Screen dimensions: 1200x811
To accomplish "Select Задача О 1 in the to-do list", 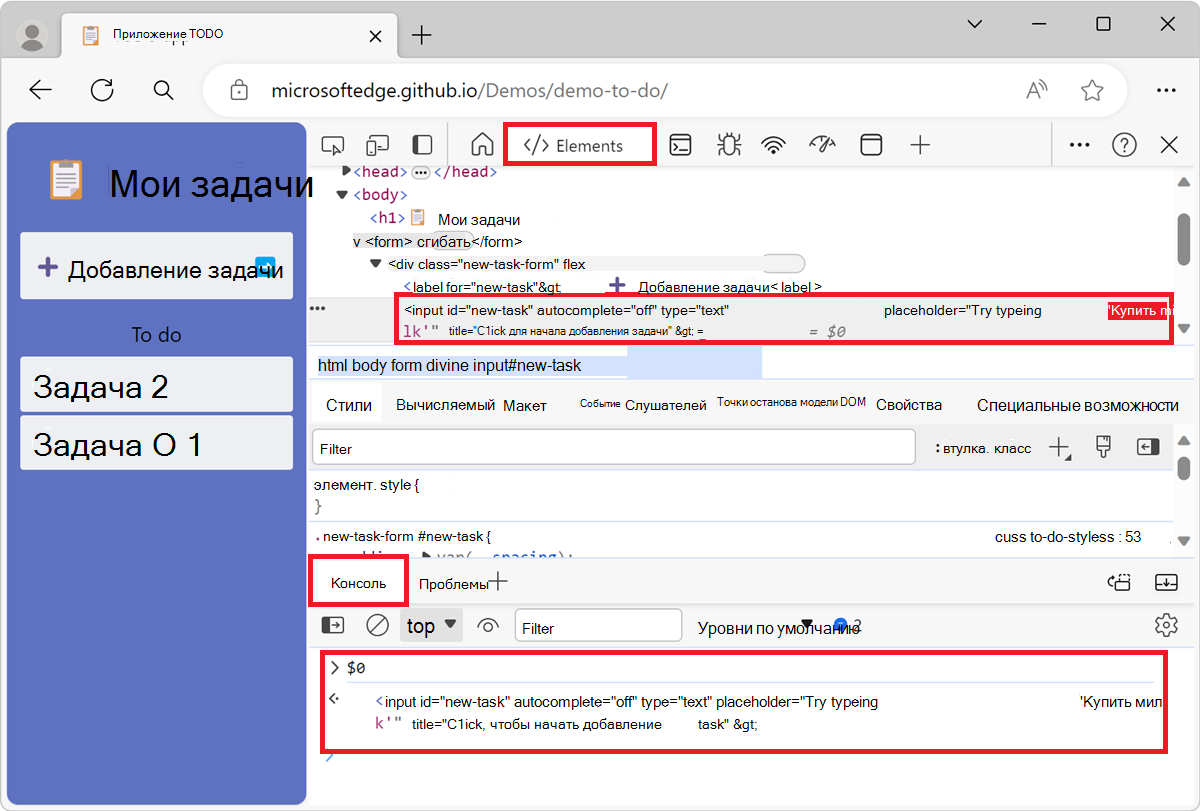I will 157,443.
